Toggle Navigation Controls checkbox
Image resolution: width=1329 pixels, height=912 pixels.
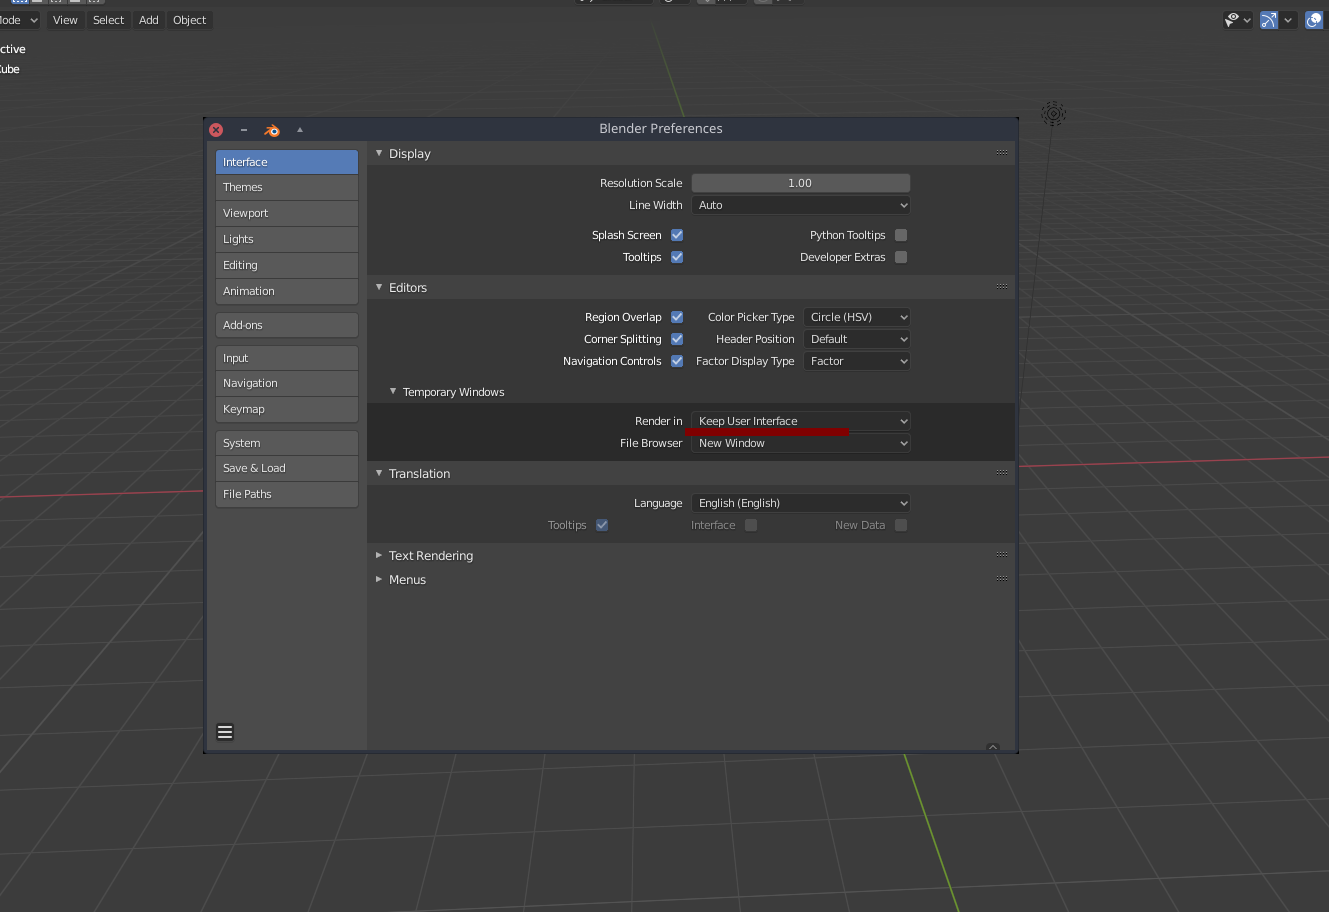click(x=677, y=361)
